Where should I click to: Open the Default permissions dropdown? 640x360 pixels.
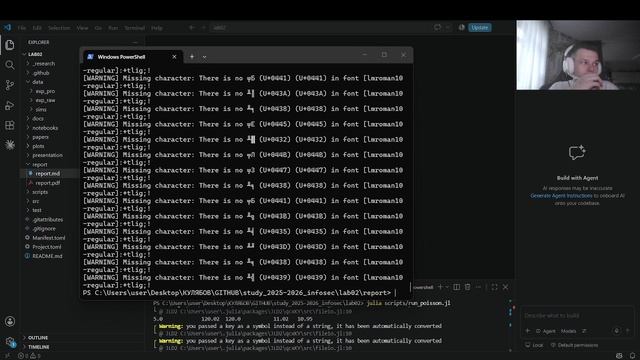[575, 345]
